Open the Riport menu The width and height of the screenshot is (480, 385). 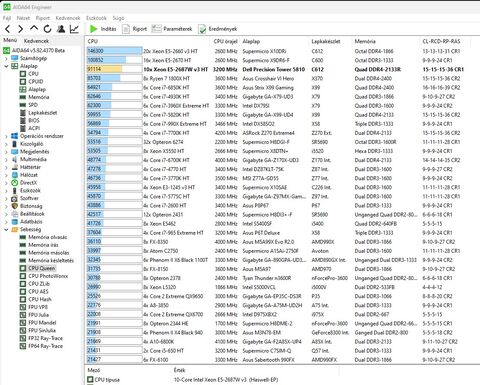tap(43, 18)
